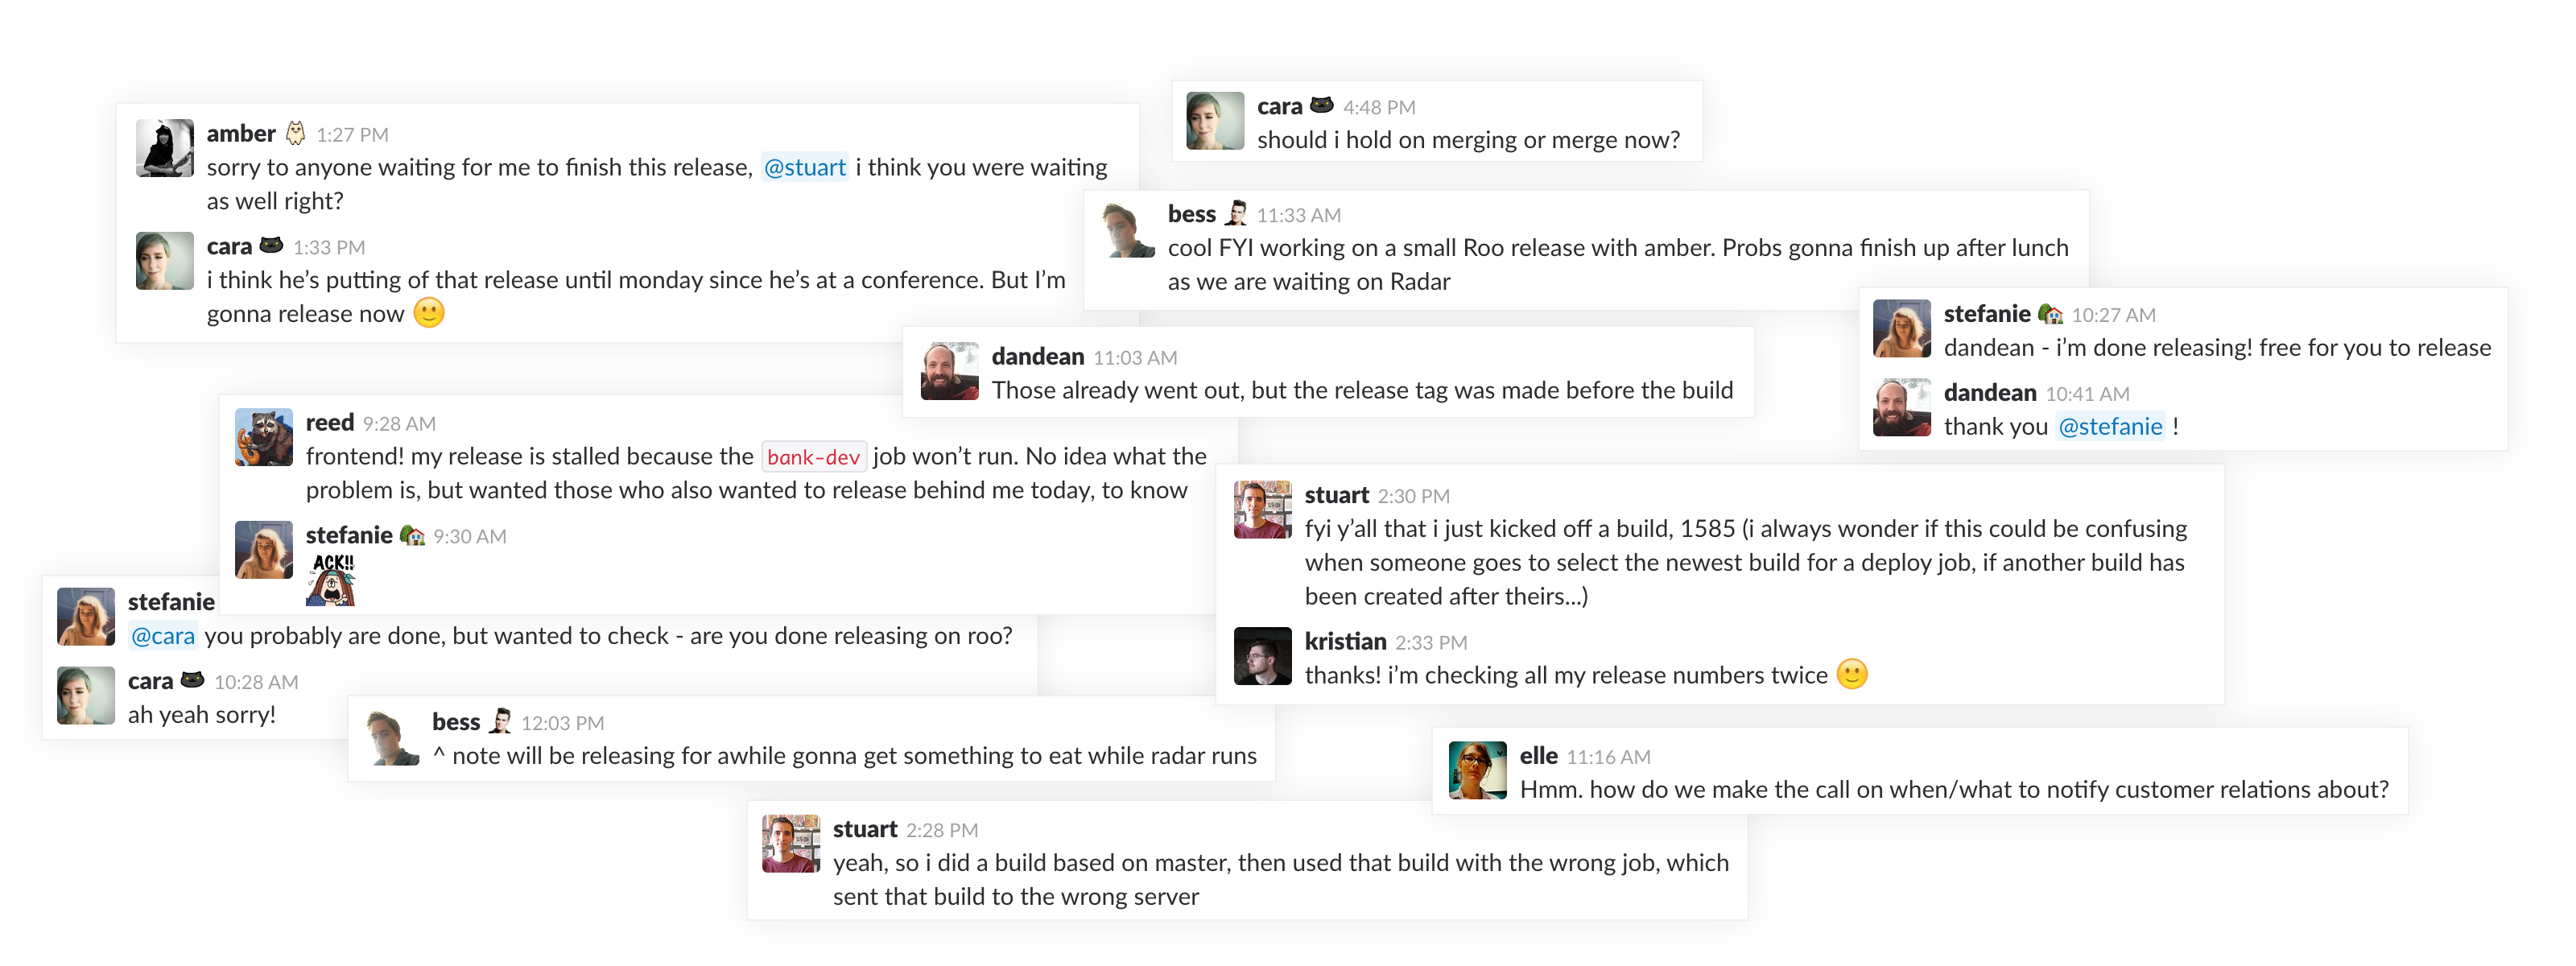Click the @cara mention in stefanie's message
This screenshot has width=2576, height=966.
163,636
